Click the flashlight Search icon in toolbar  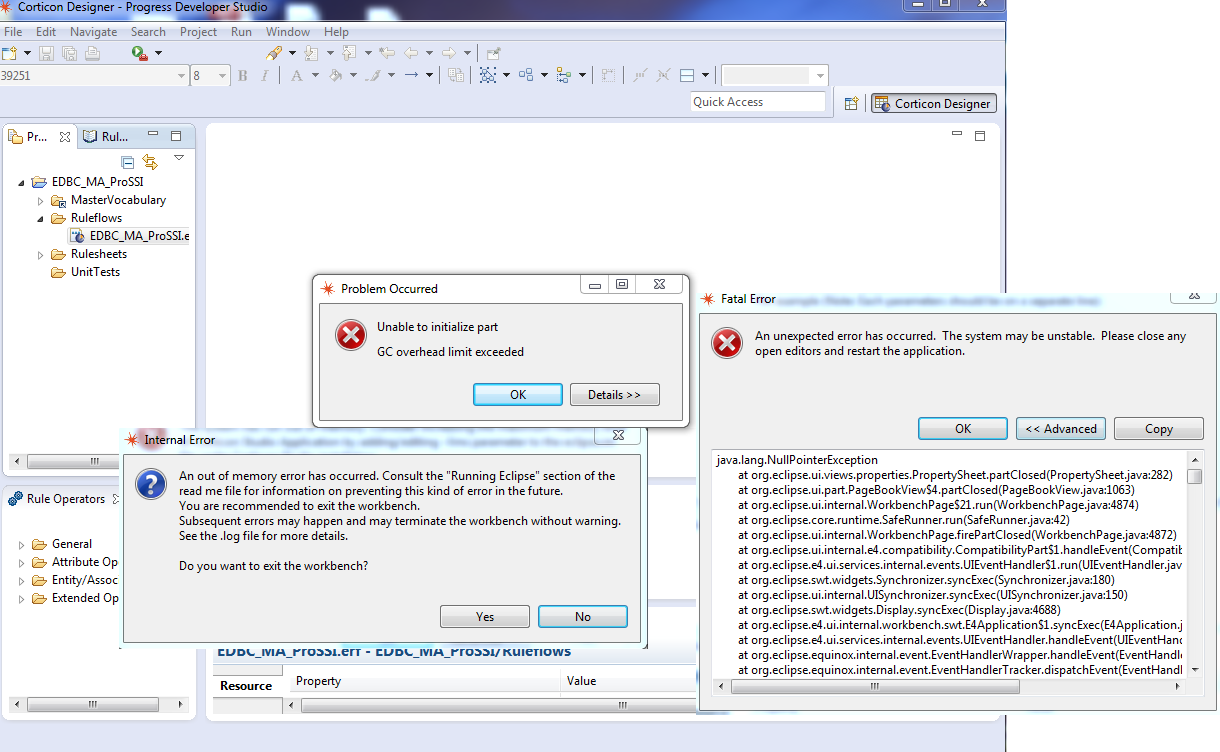tap(274, 53)
